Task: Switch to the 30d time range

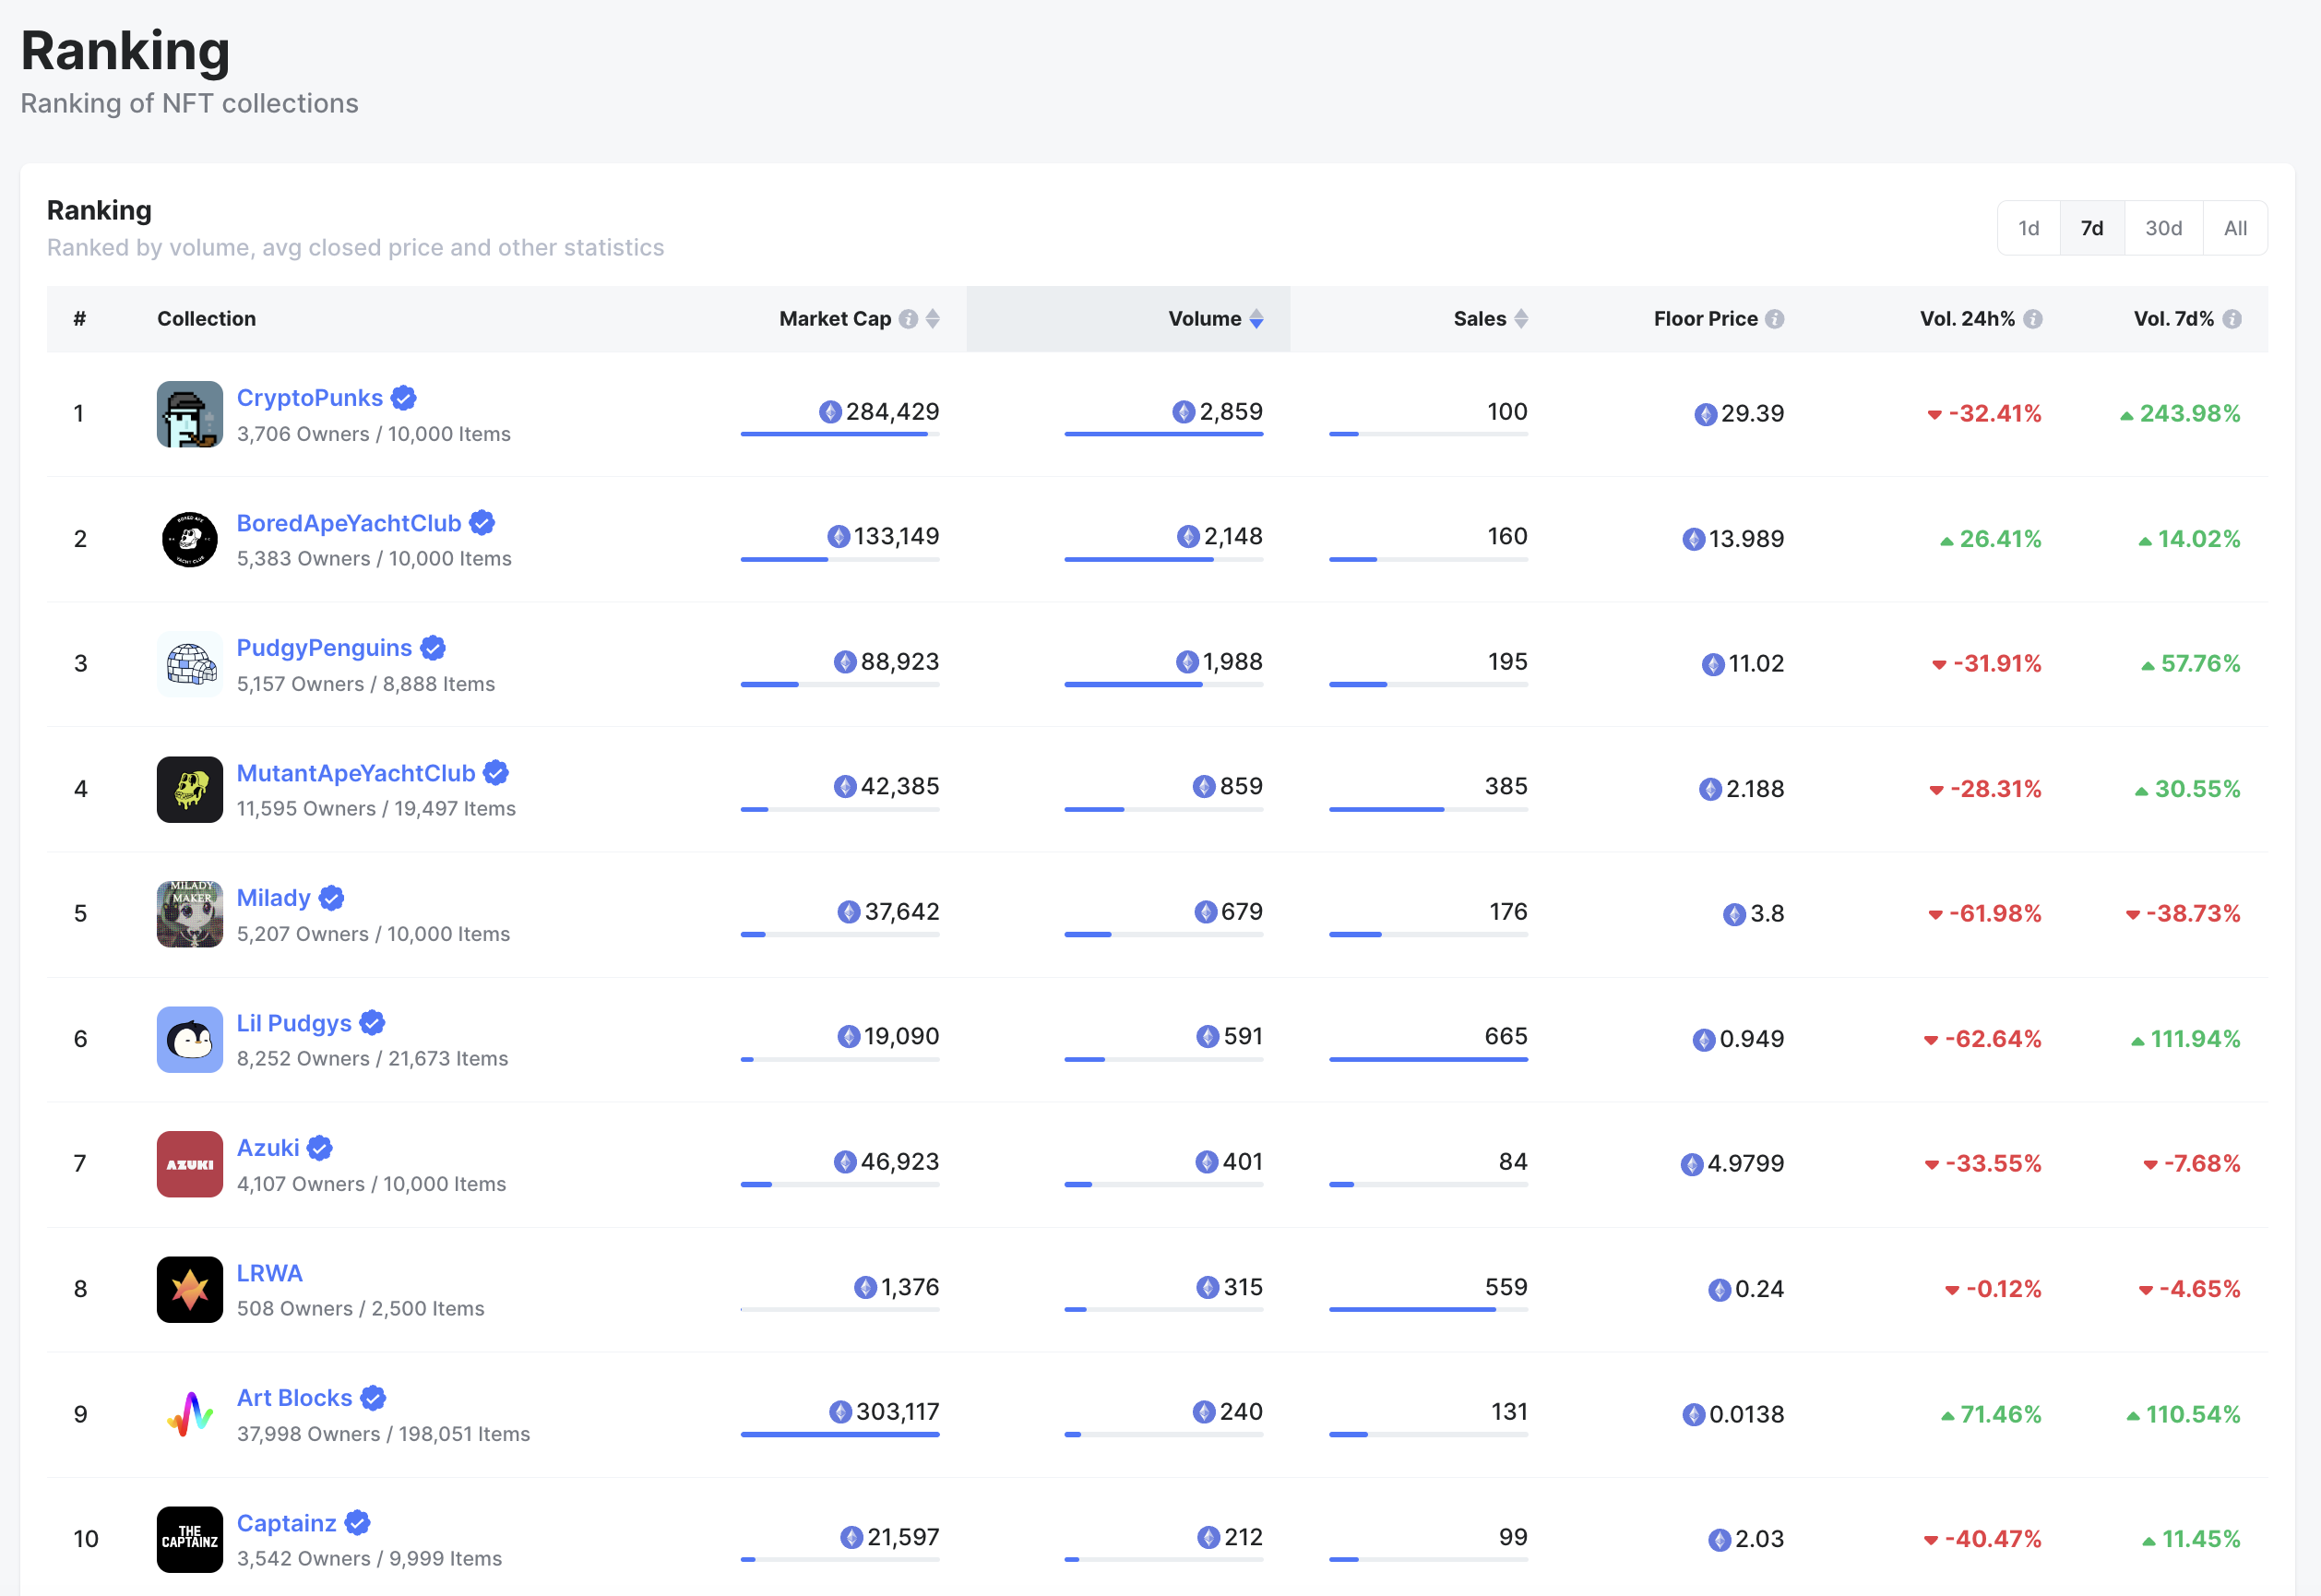Action: point(2163,228)
